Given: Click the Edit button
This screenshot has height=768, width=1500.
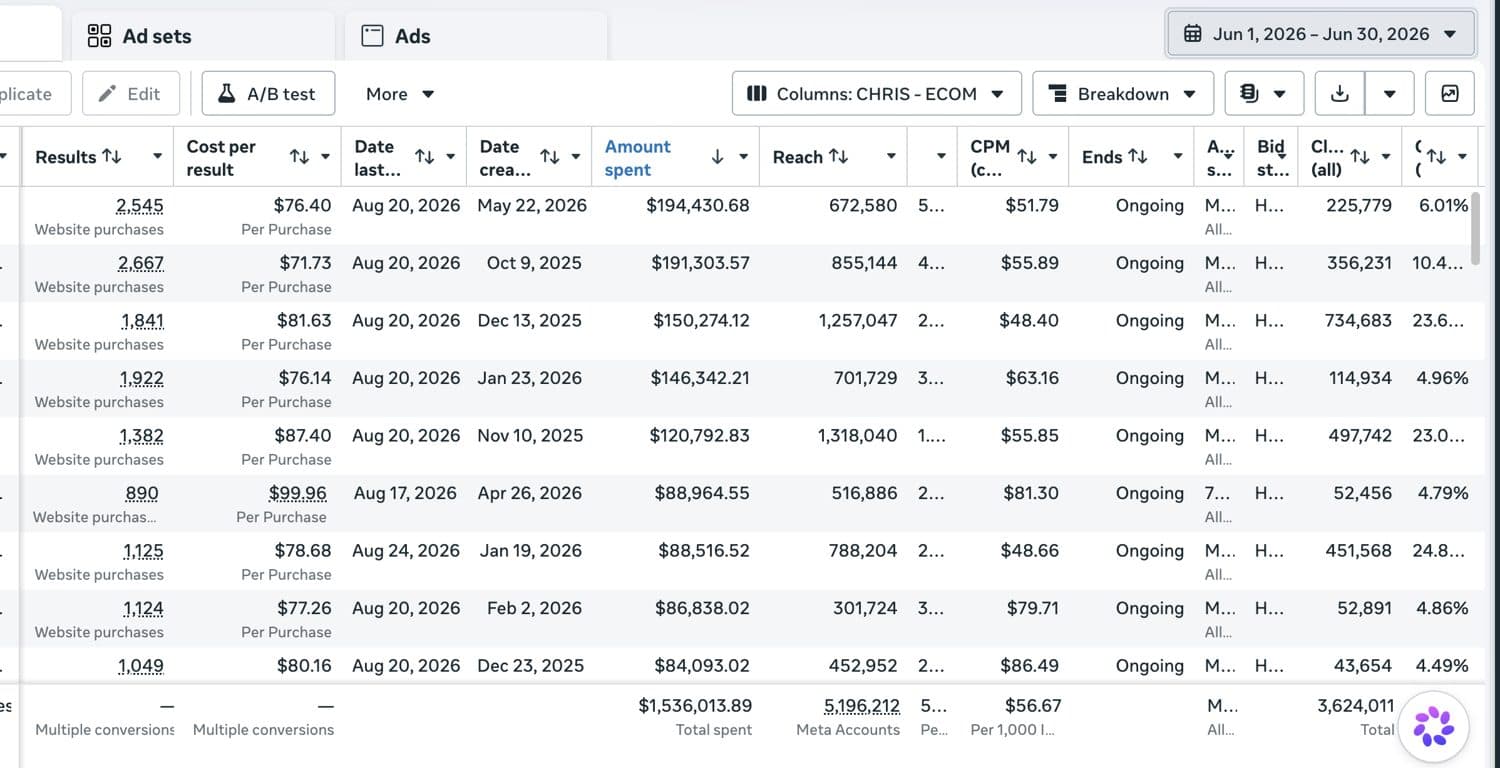Looking at the screenshot, I should pyautogui.click(x=130, y=94).
